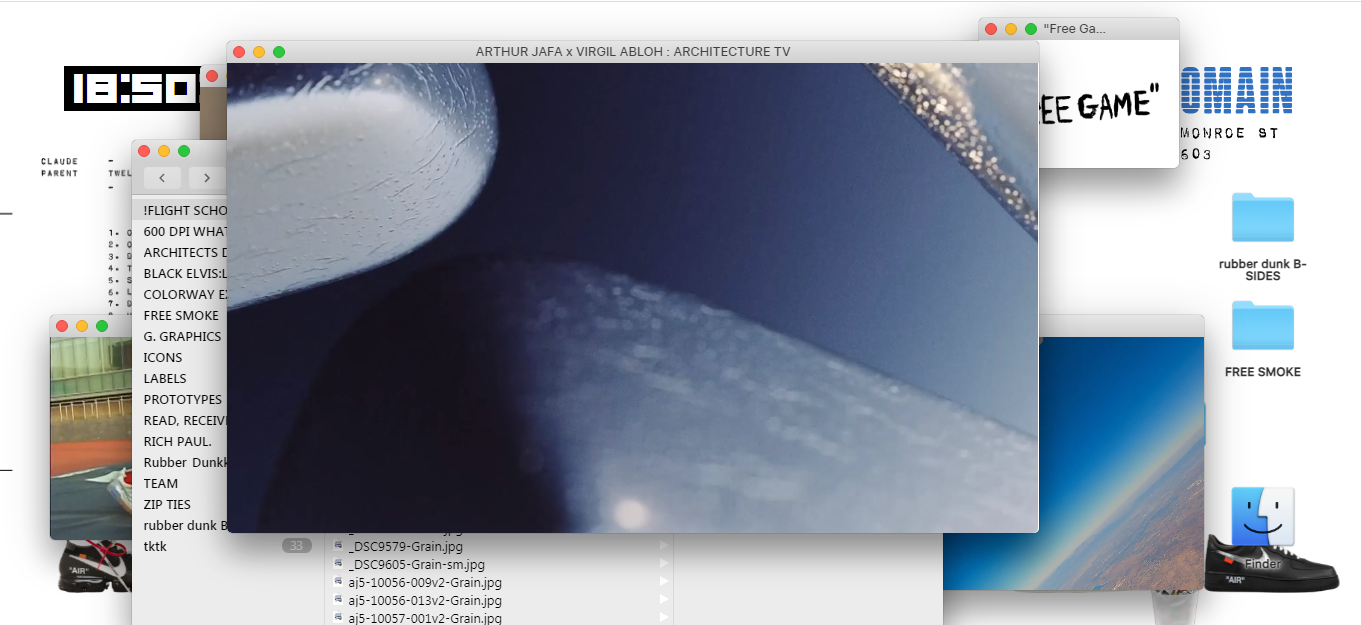Select the READ, RECEIVE… folder row
Viewport: 1361px width, 625px height.
coord(180,420)
